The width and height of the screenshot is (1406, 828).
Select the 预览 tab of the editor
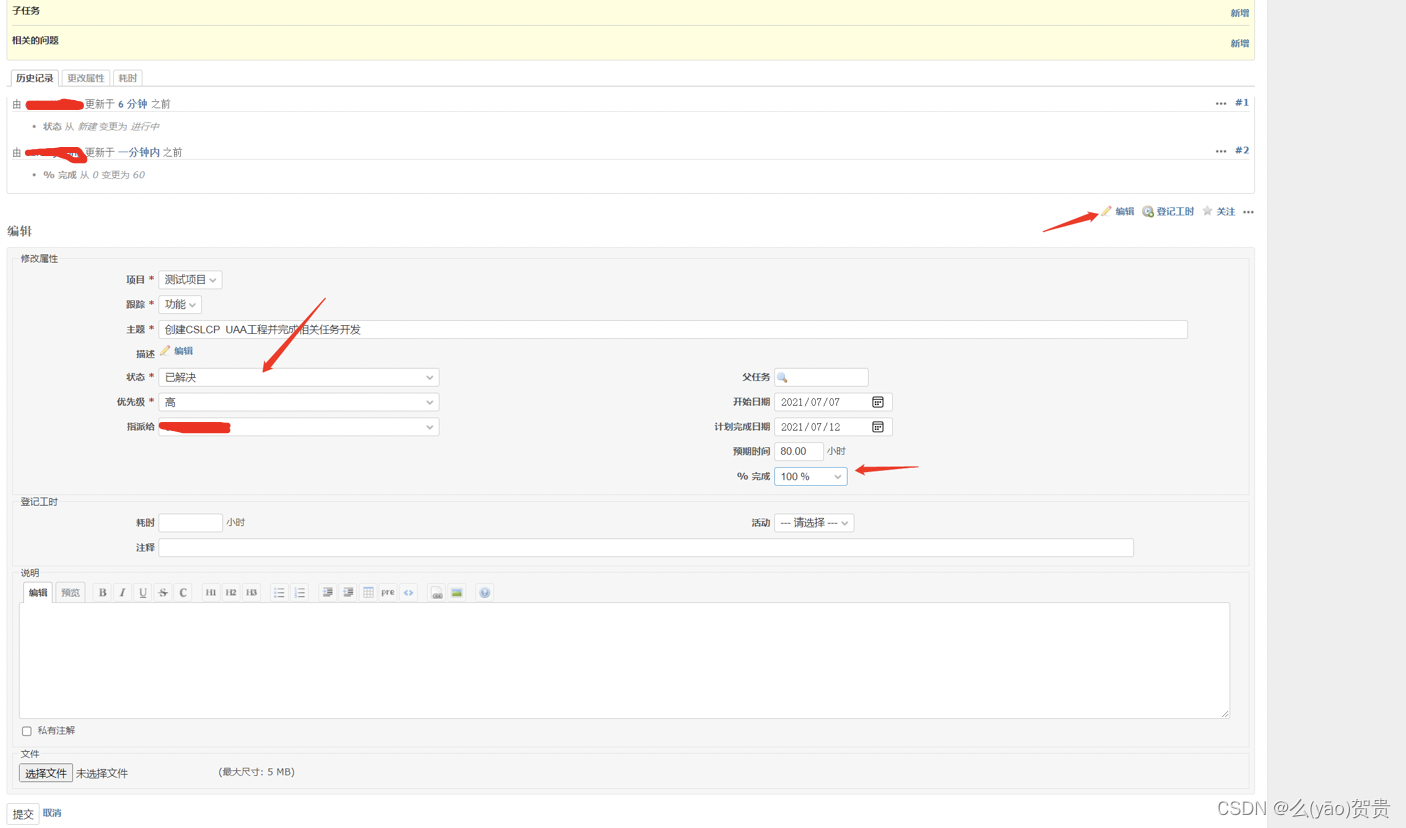pos(70,593)
